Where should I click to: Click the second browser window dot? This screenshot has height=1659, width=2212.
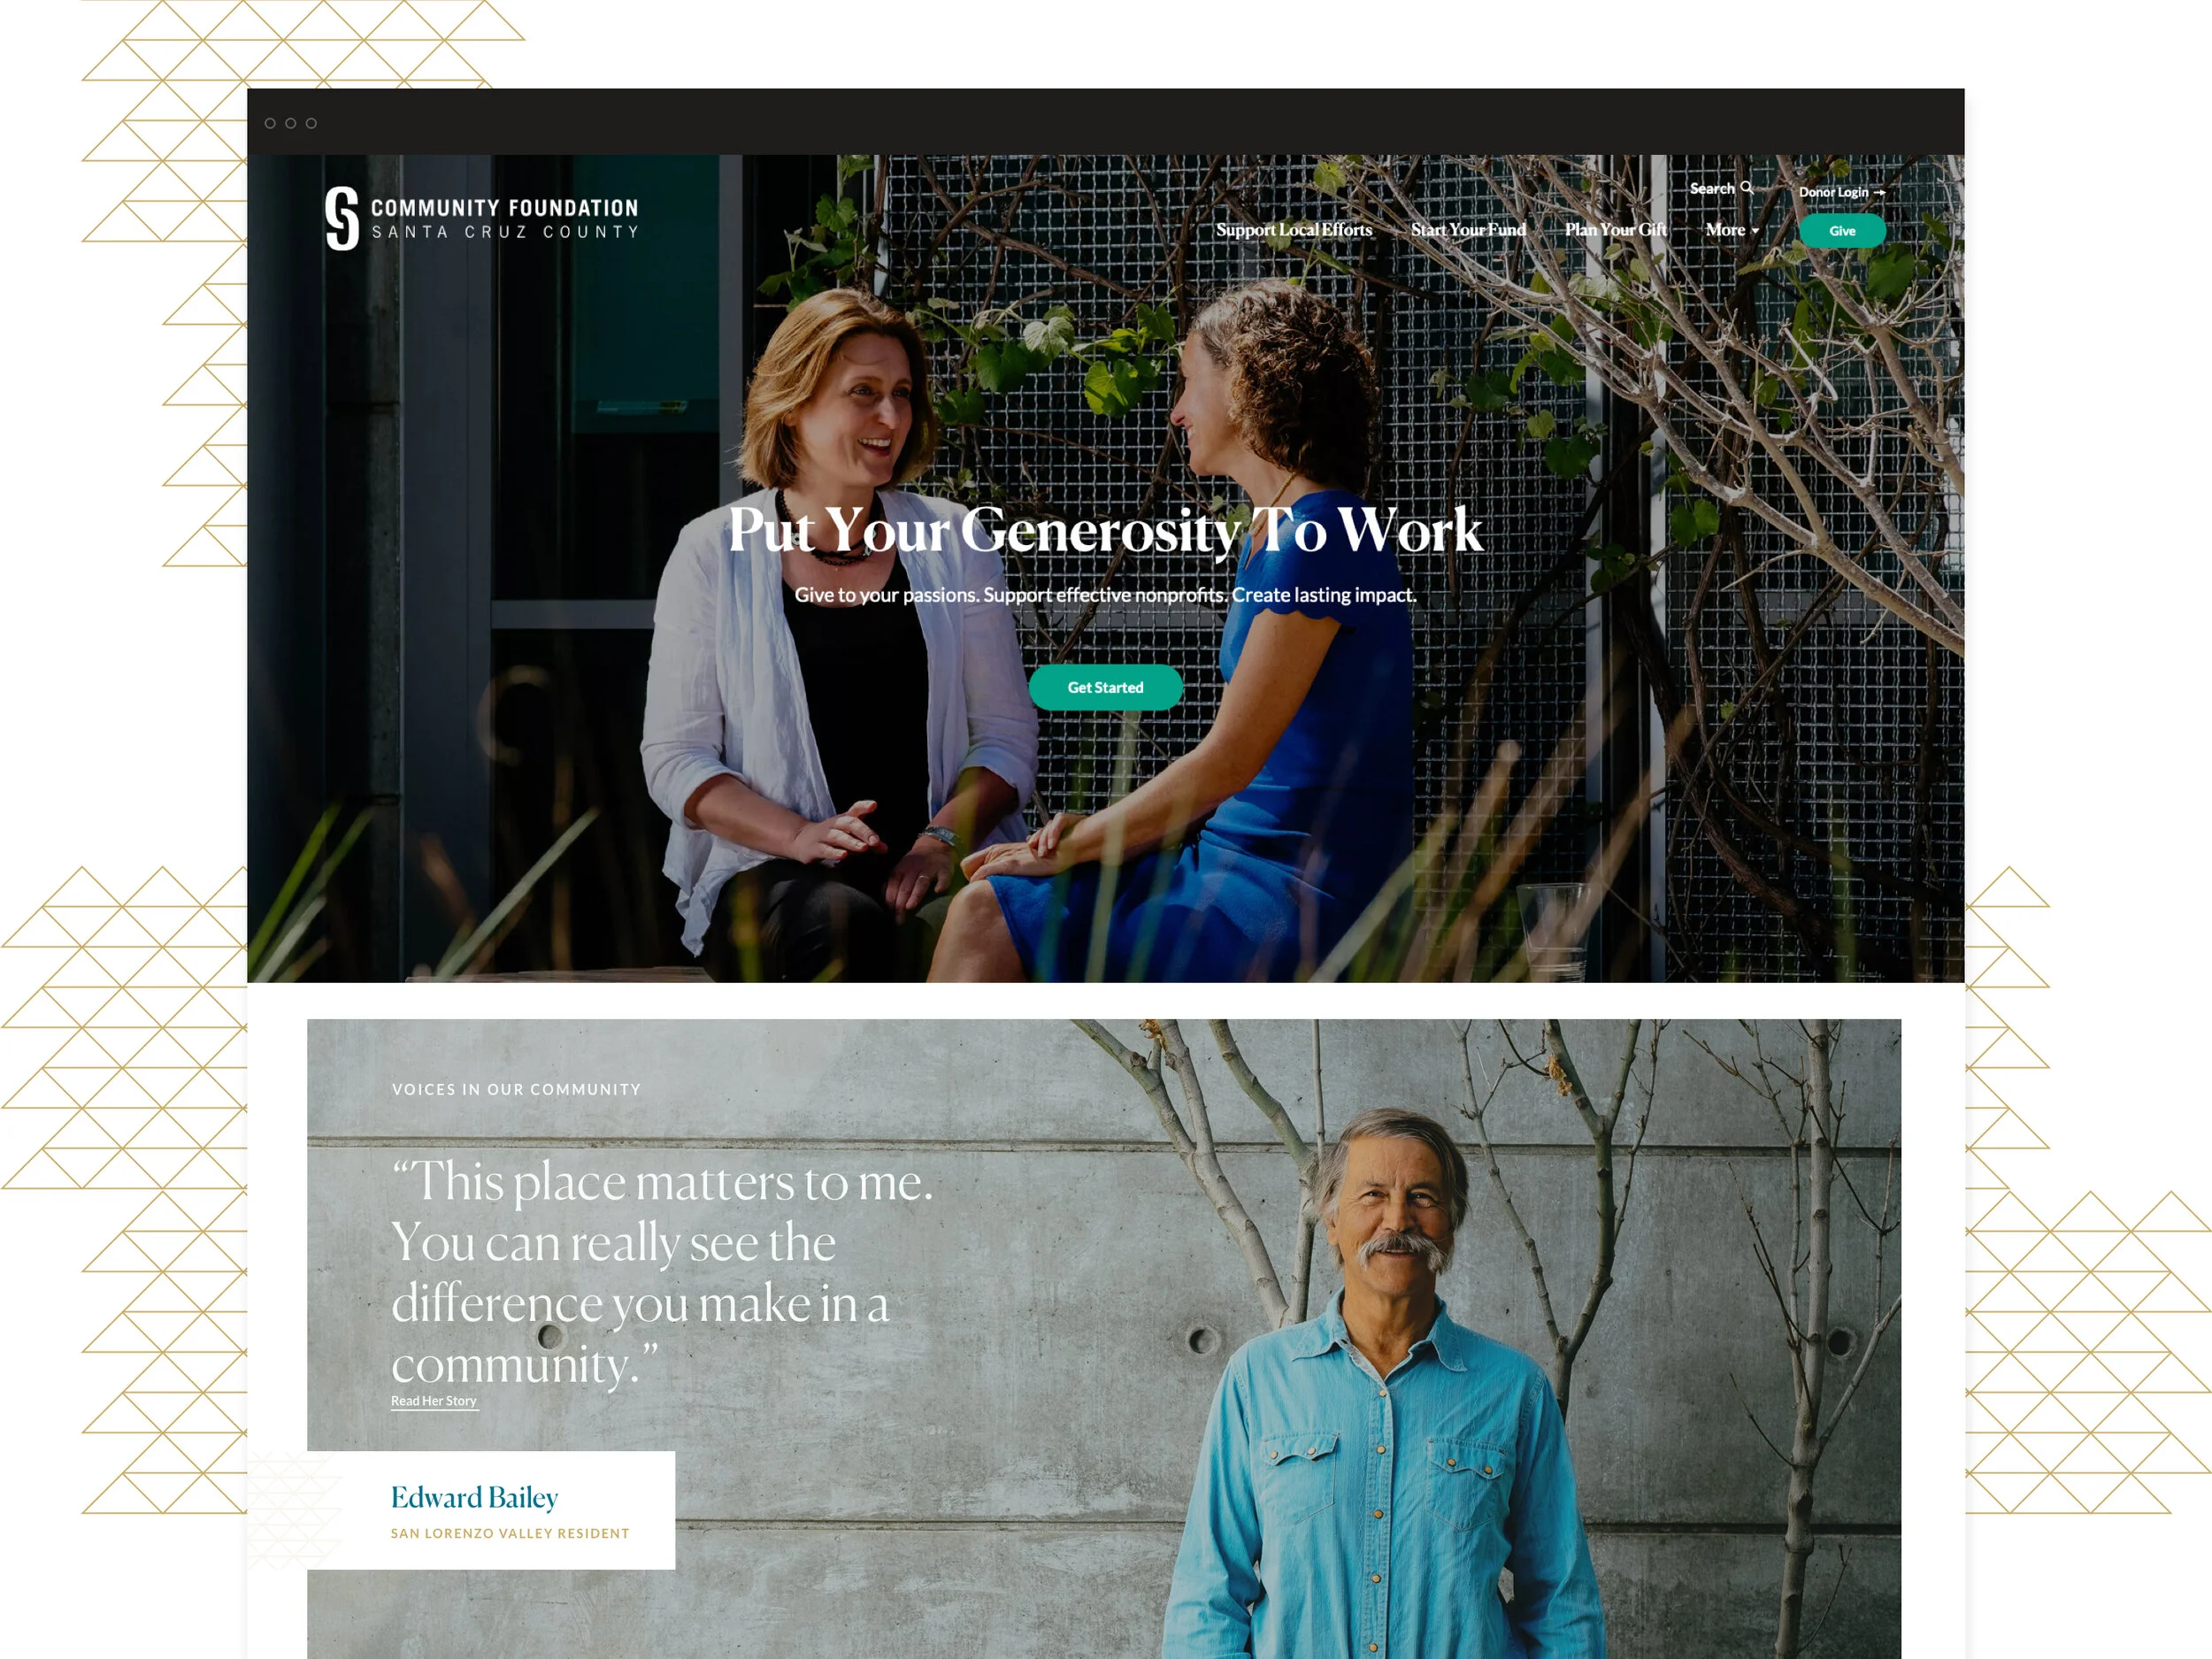point(291,123)
